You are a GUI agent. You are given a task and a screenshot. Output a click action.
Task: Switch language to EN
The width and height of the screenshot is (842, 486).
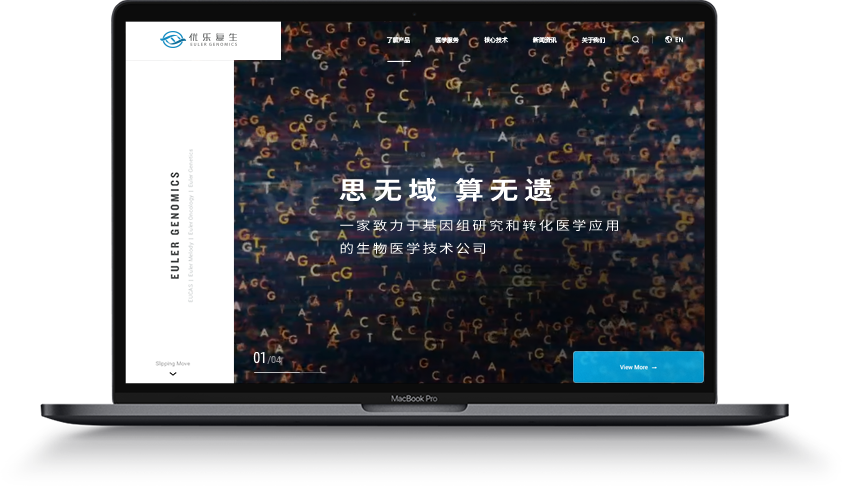tap(679, 40)
